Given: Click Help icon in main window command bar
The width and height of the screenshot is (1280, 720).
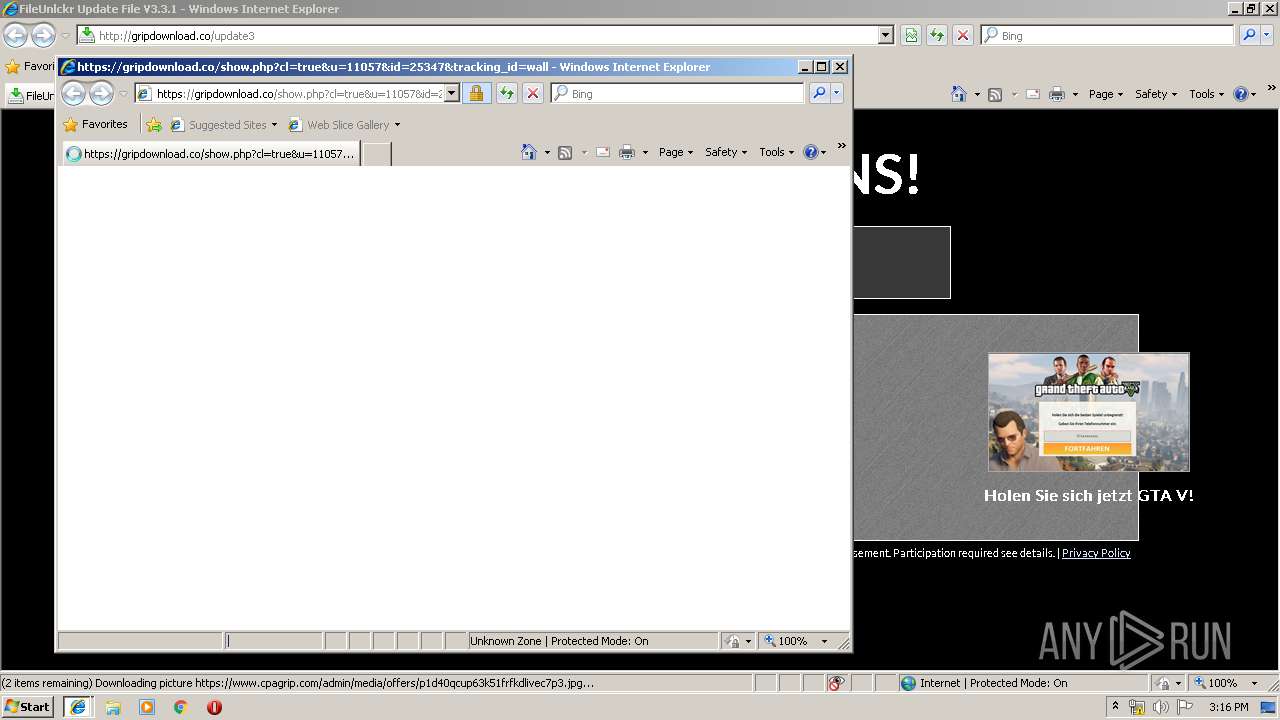Looking at the screenshot, I should [1240, 94].
